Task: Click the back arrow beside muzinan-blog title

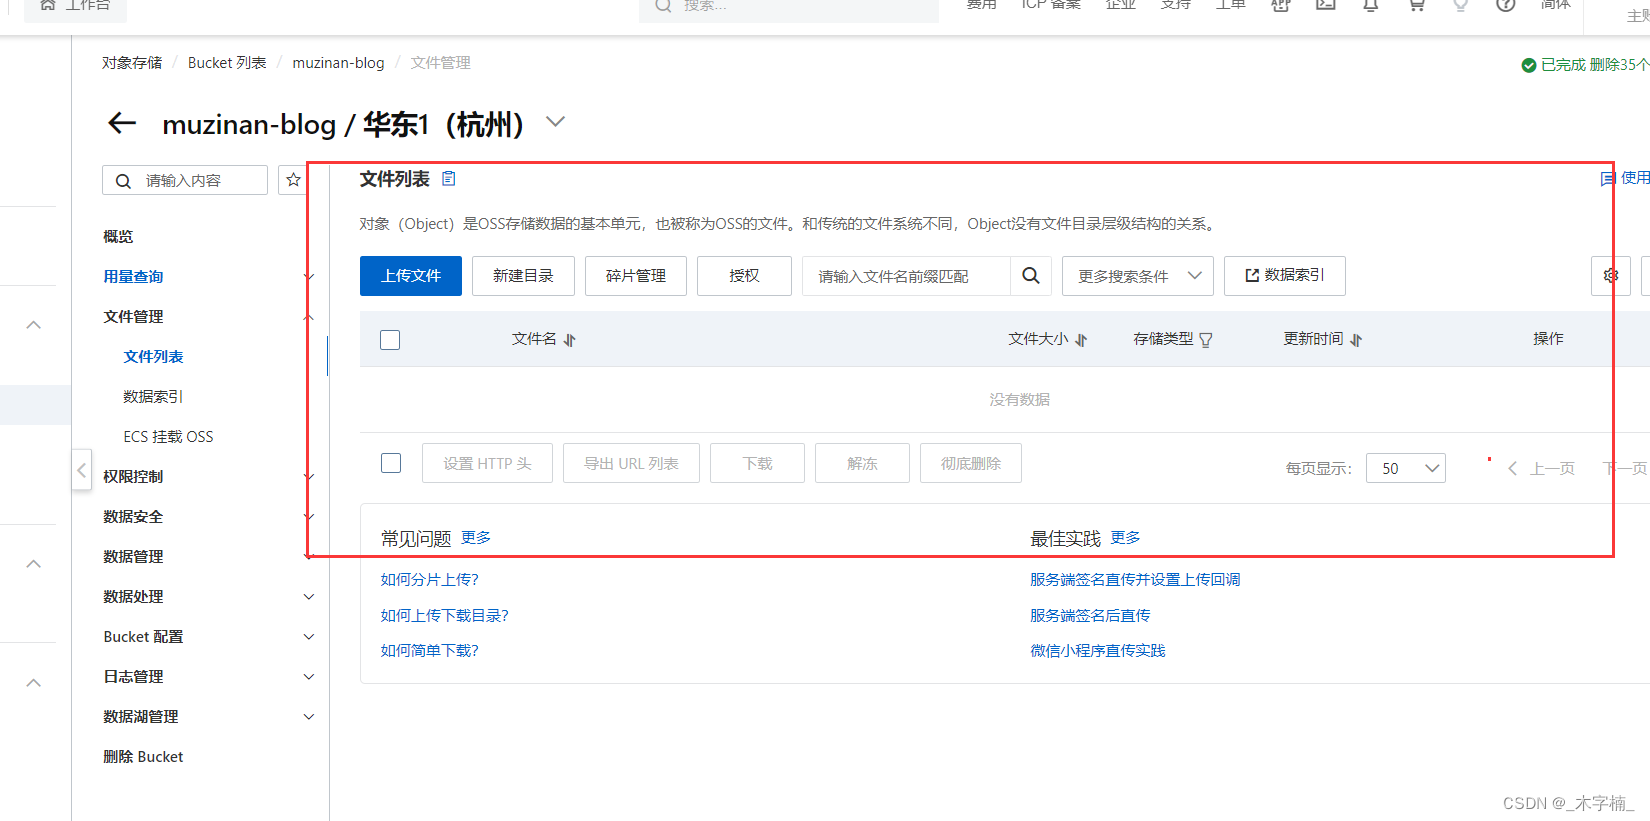Action: coord(122,123)
